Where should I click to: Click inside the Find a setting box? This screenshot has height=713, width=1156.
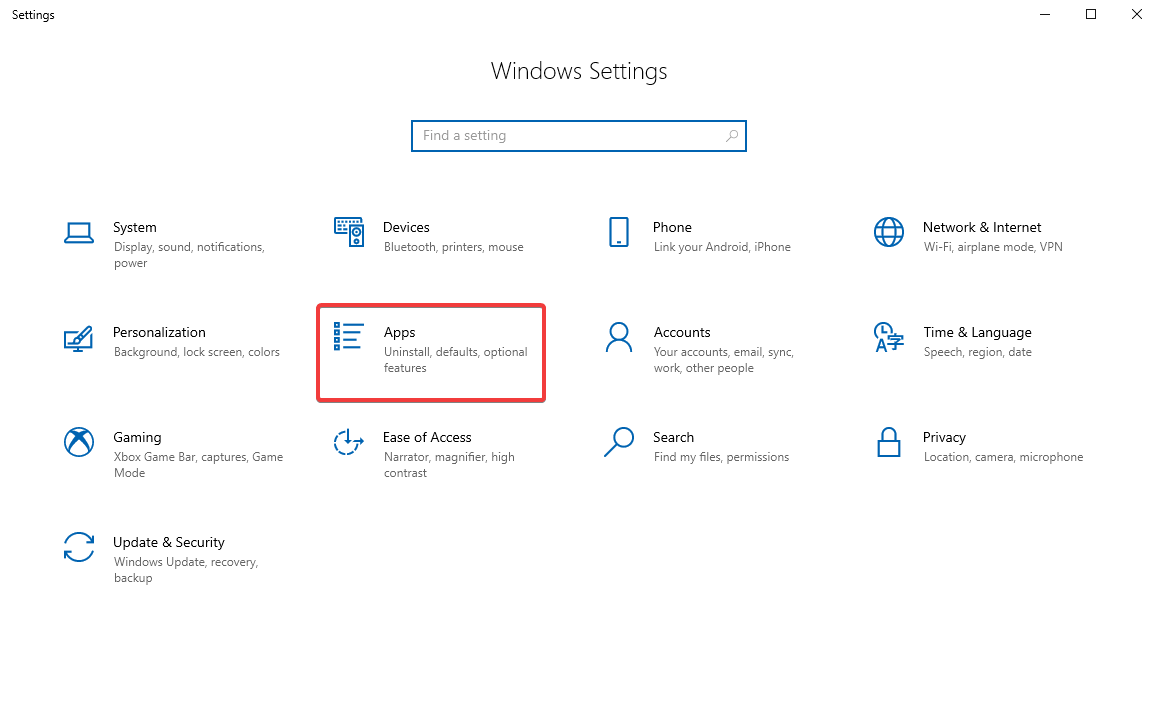click(x=579, y=135)
